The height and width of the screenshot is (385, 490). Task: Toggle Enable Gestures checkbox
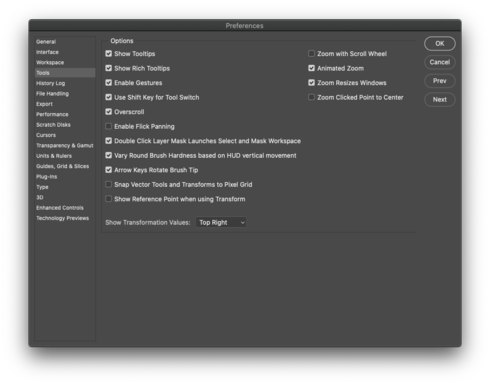(x=109, y=83)
